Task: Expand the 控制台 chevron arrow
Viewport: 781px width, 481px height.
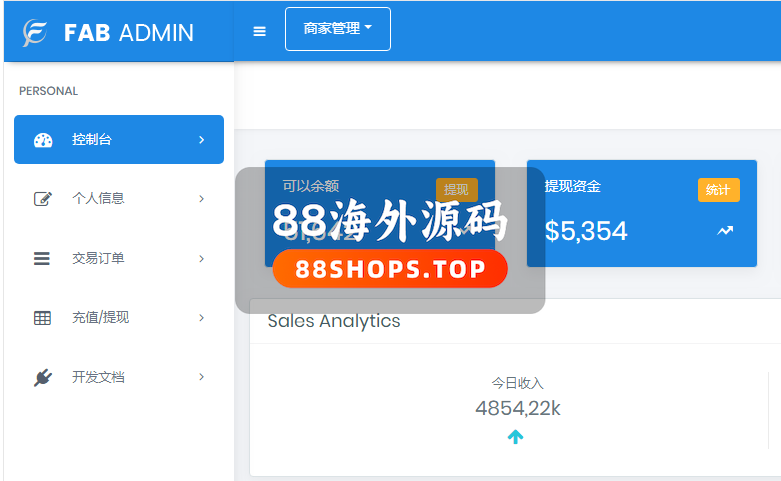Action: pyautogui.click(x=201, y=140)
